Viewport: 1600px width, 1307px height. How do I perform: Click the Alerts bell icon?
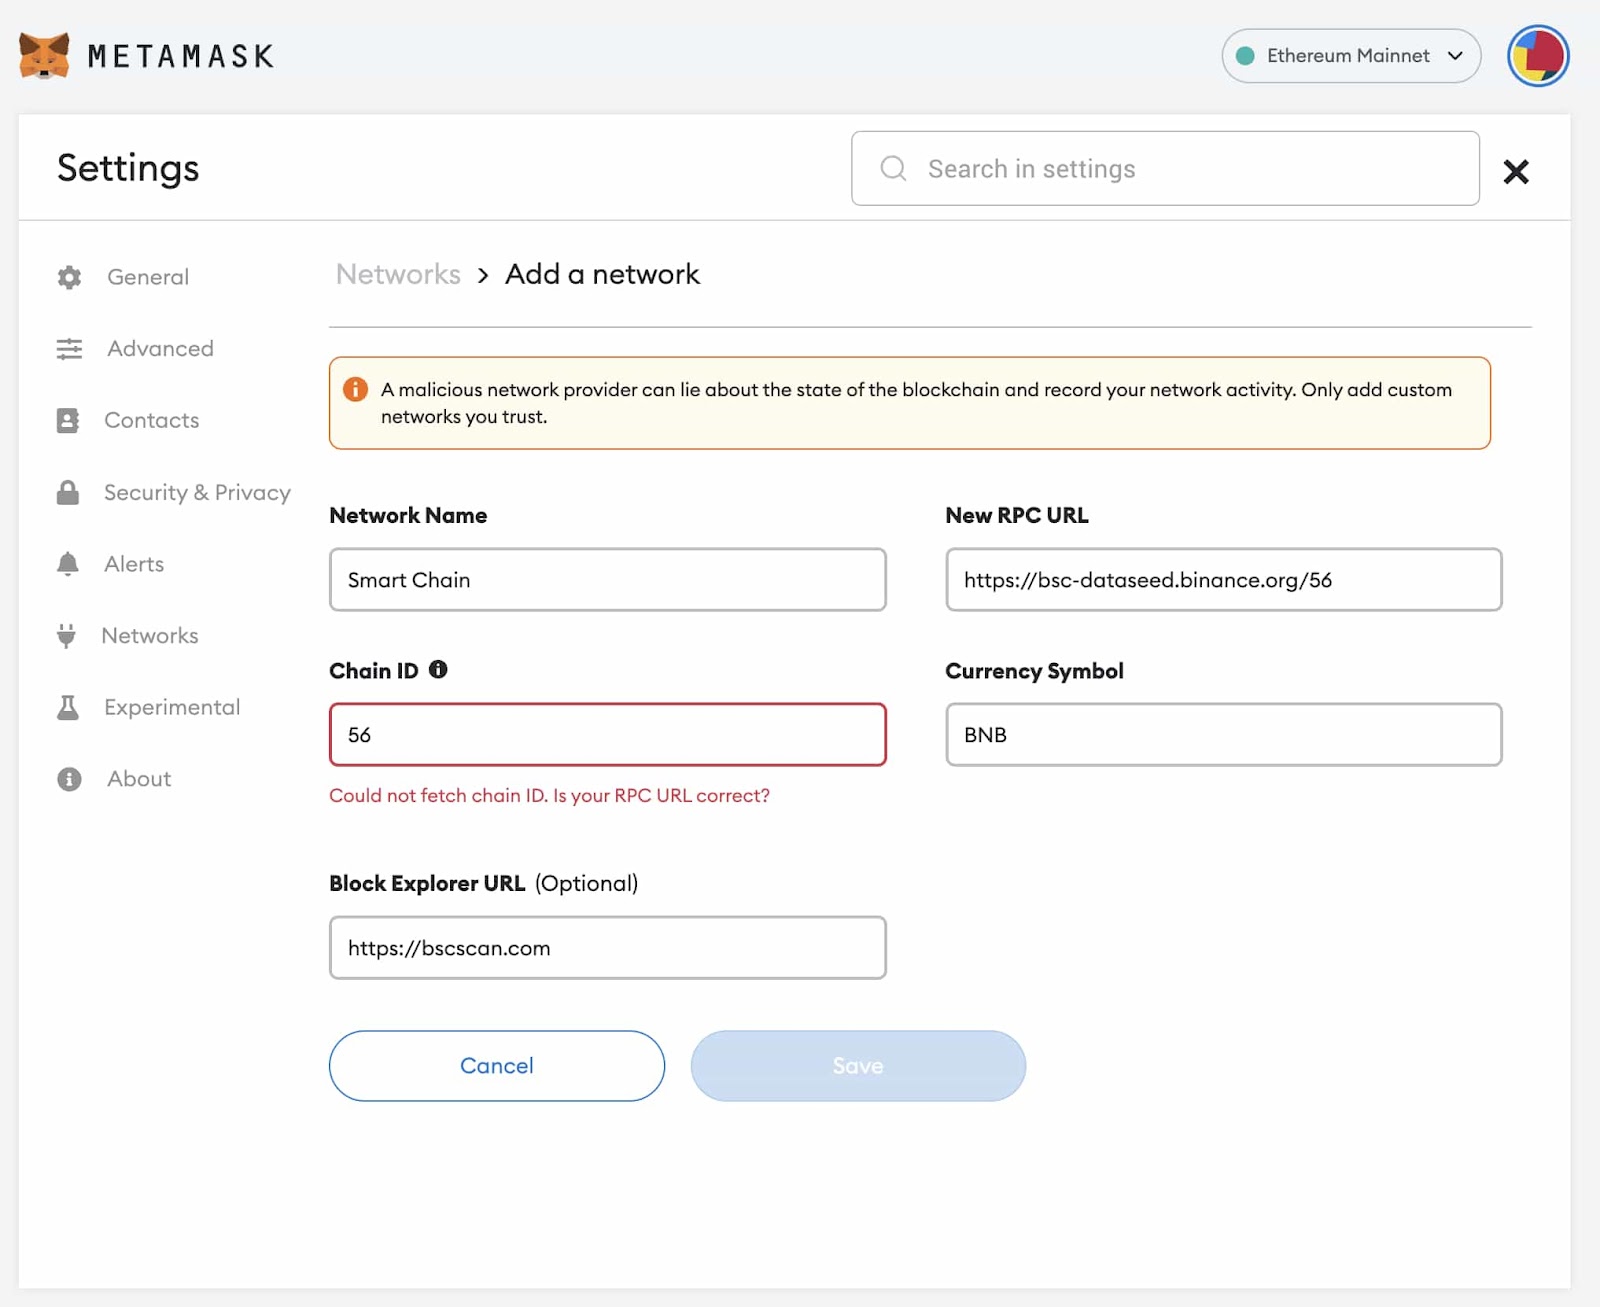coord(68,564)
